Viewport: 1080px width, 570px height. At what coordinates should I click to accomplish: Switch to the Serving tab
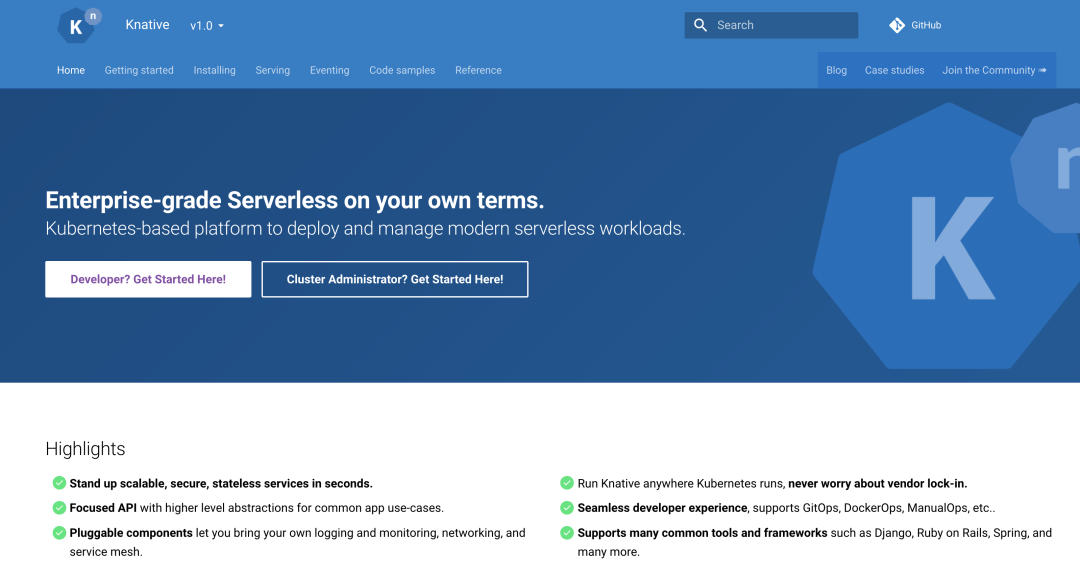[x=273, y=70]
